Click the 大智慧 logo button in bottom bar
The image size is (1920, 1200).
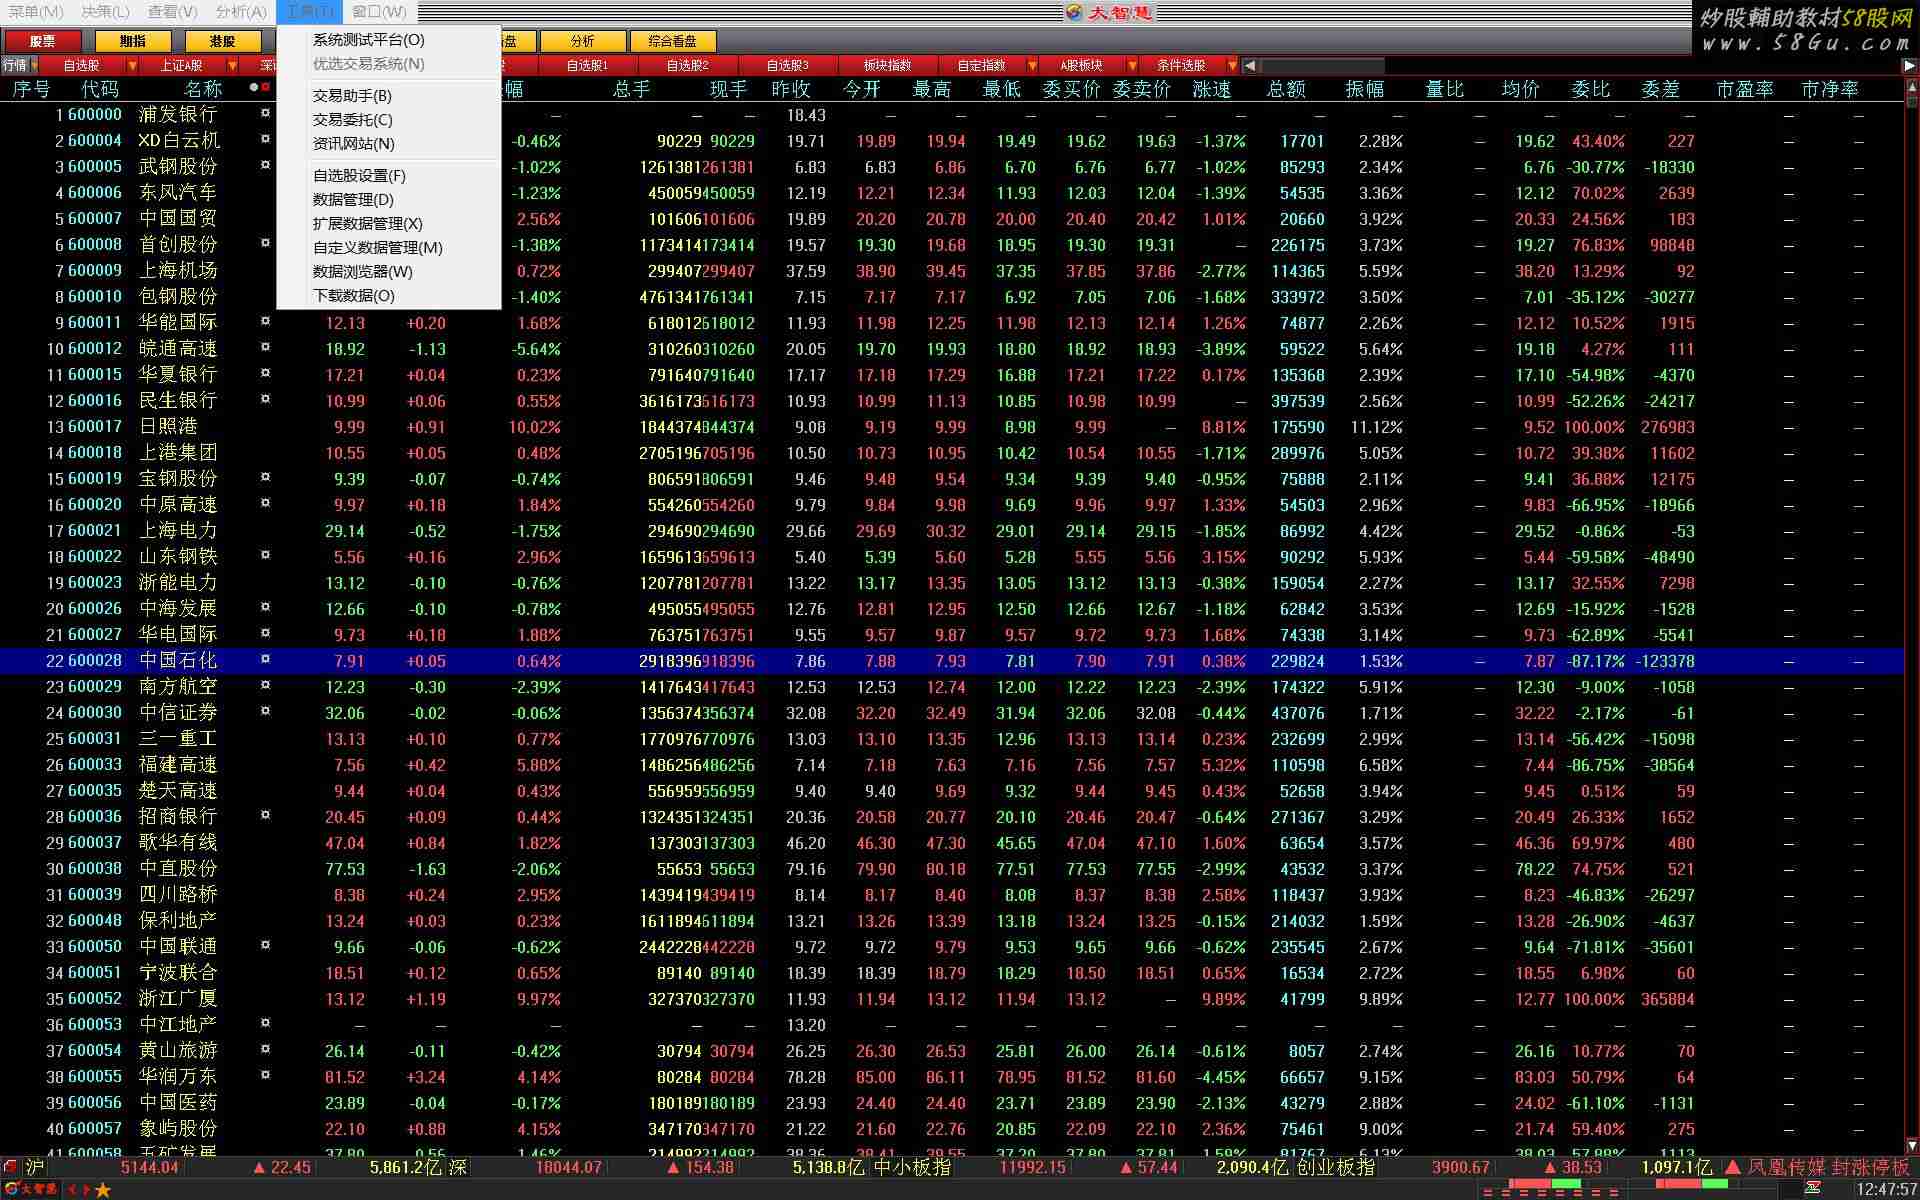click(x=30, y=1190)
